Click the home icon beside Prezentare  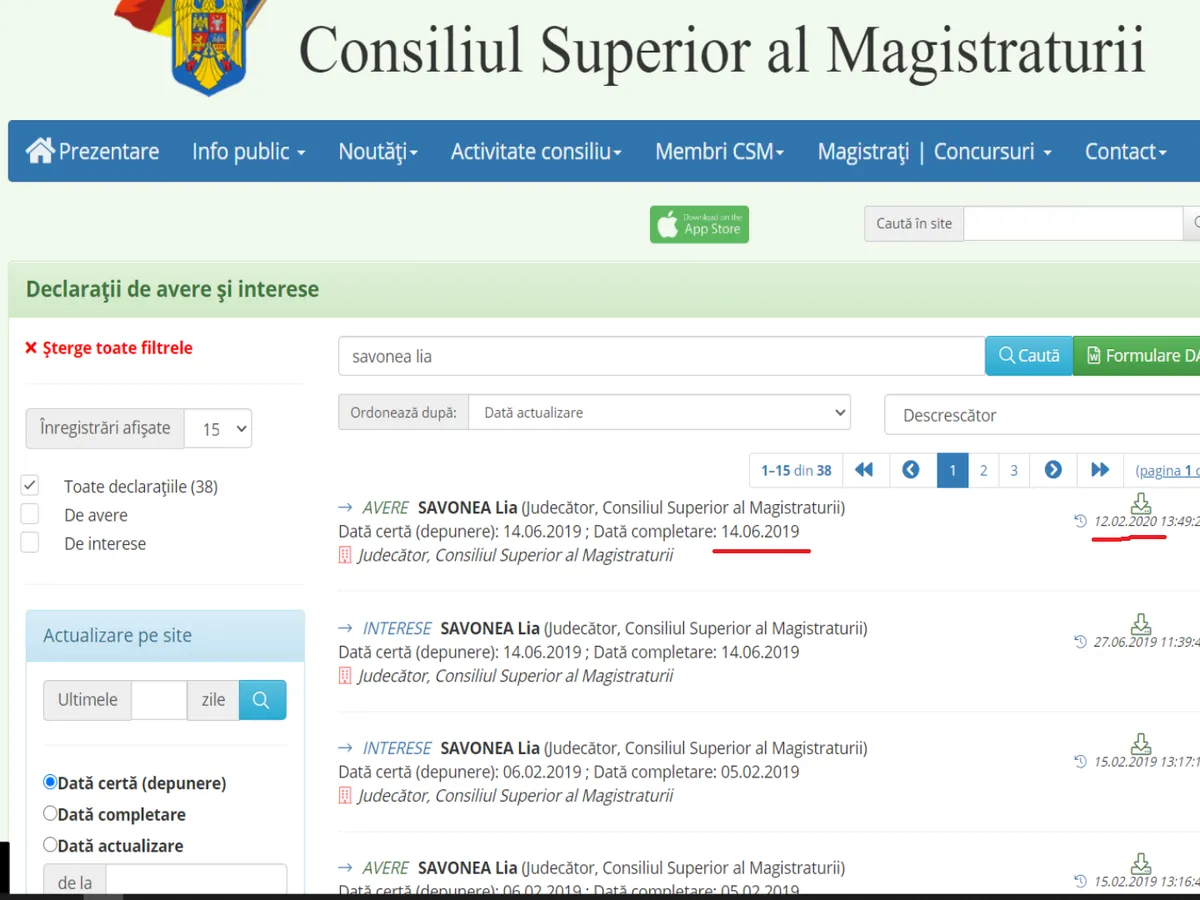point(41,151)
